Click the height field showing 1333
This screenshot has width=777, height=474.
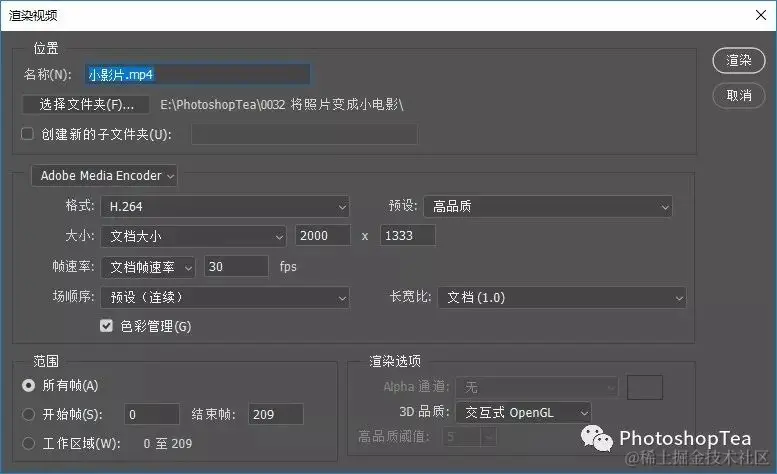click(408, 236)
